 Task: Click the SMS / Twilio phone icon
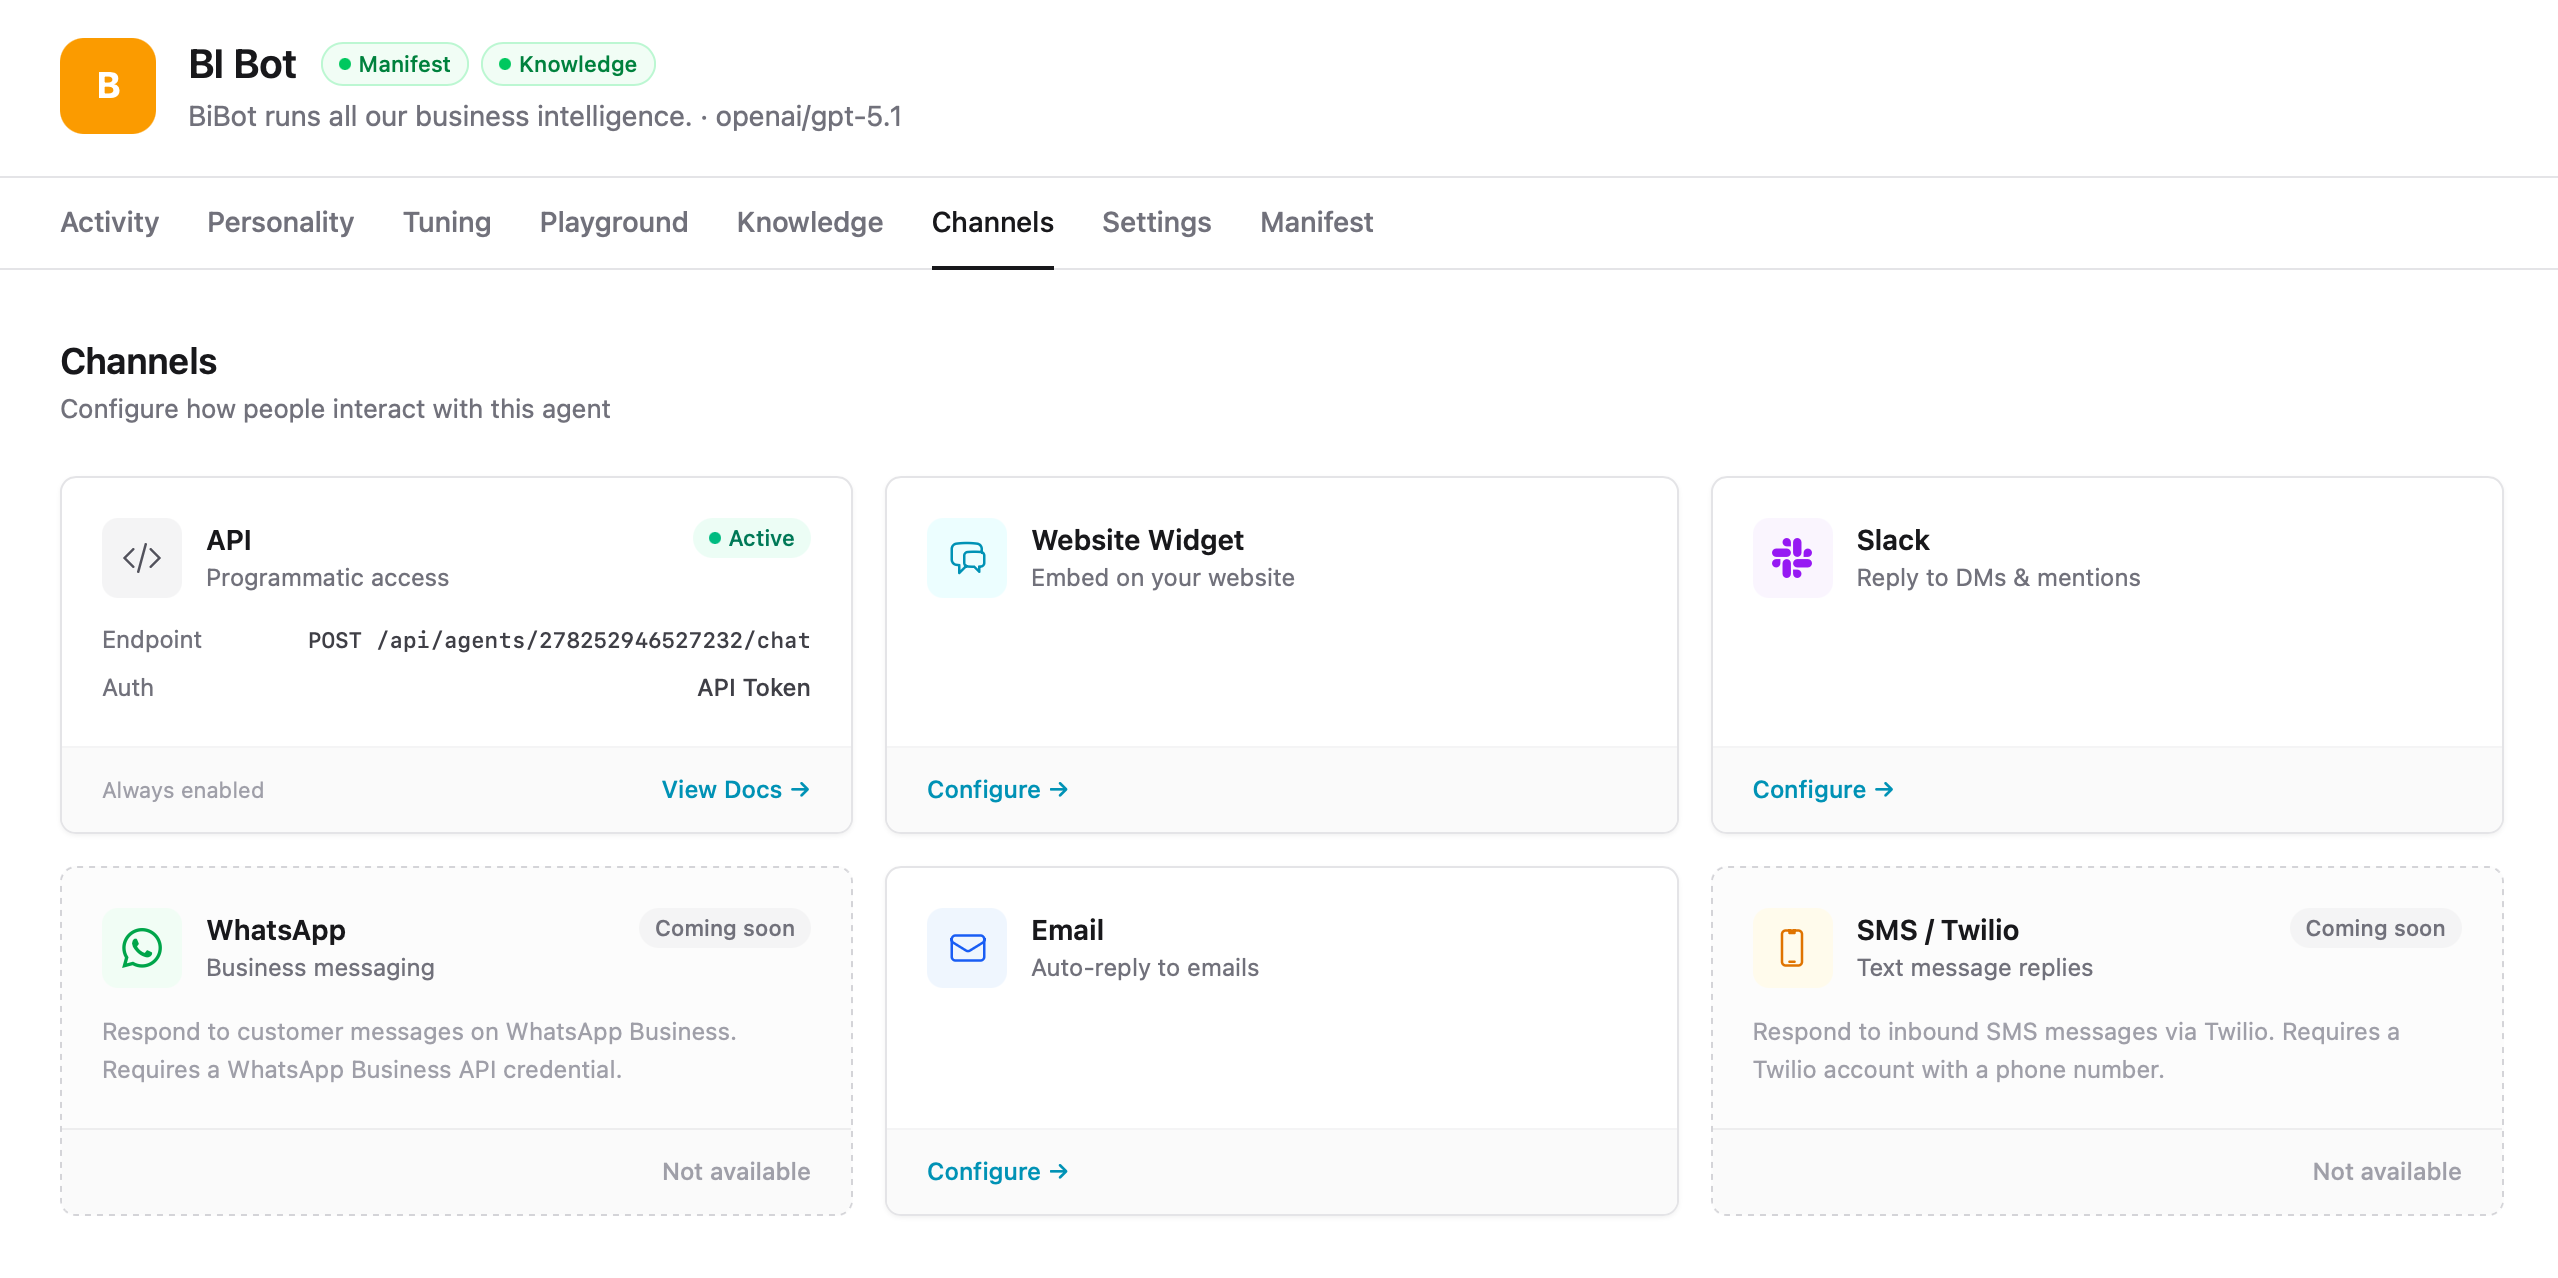[1792, 947]
